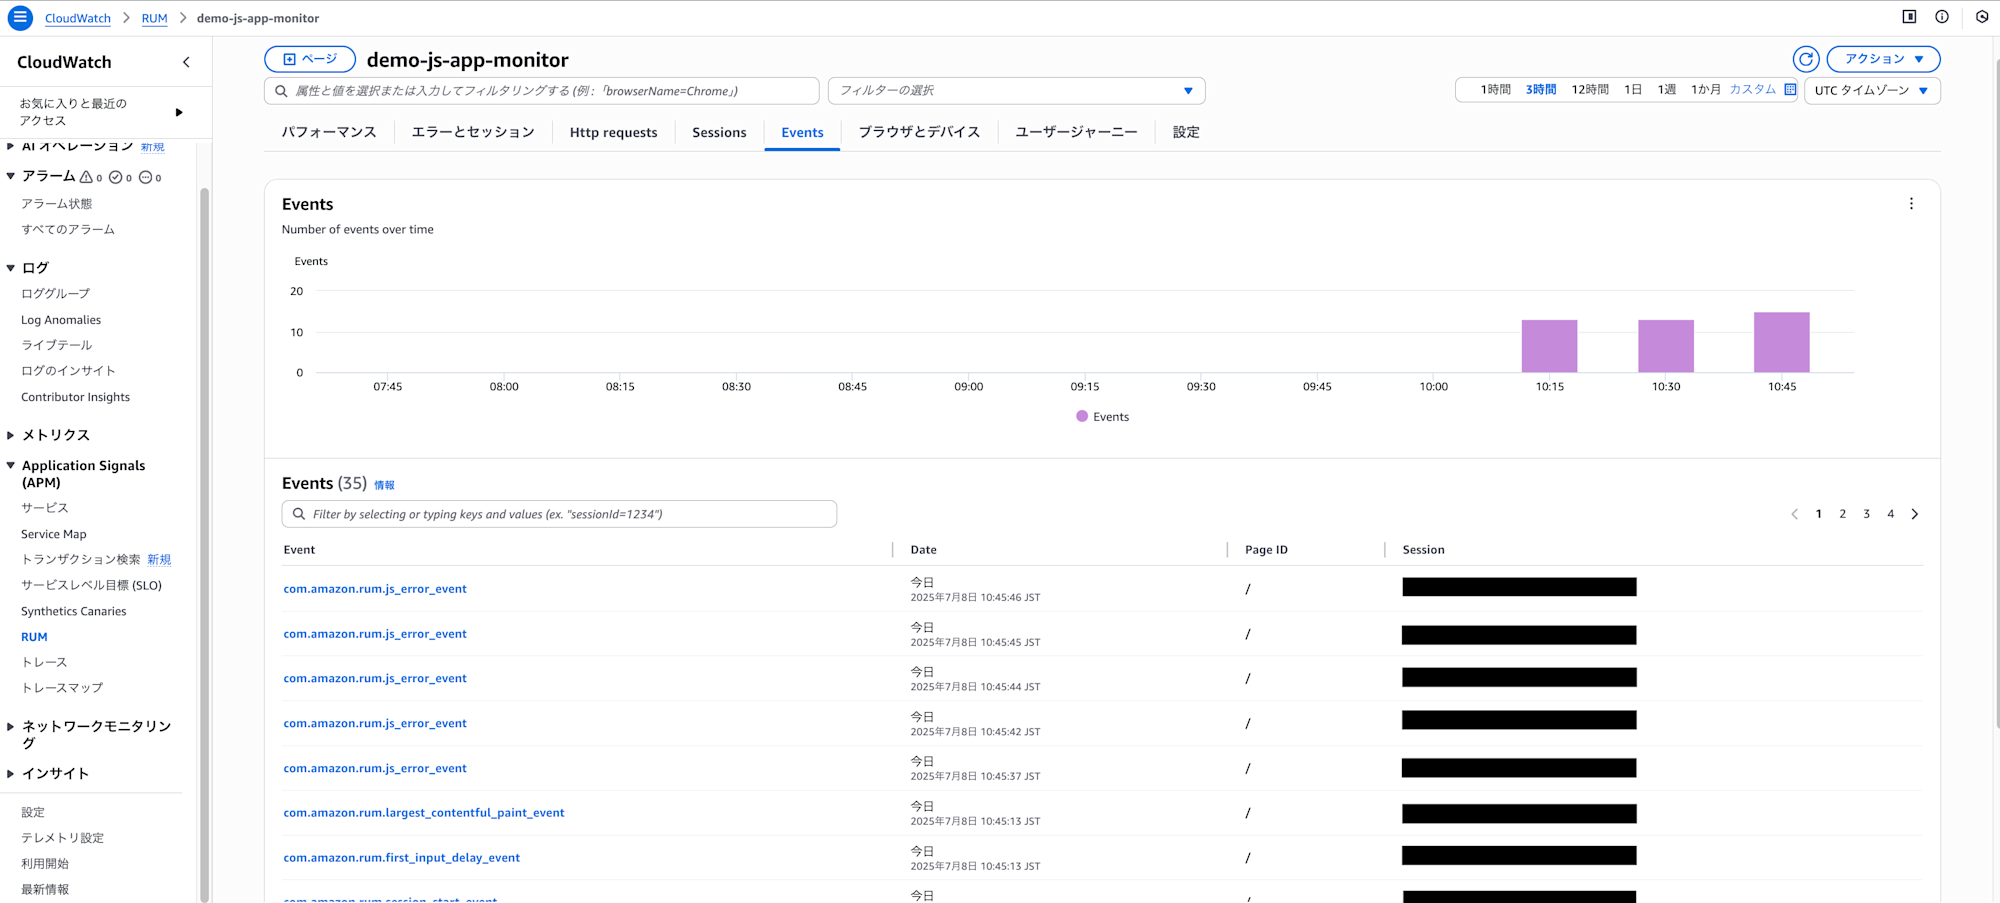The height and width of the screenshot is (903, 2000).
Task: Click the refresh icon next to アクション
Action: [1805, 59]
